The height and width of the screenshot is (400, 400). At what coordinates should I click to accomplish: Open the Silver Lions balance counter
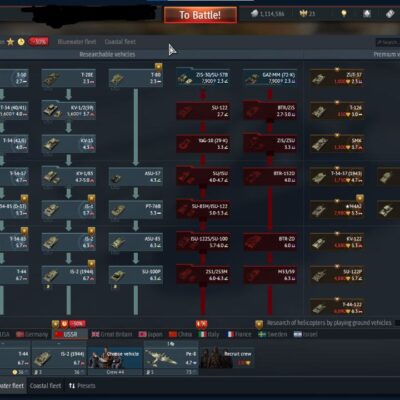(x=268, y=14)
